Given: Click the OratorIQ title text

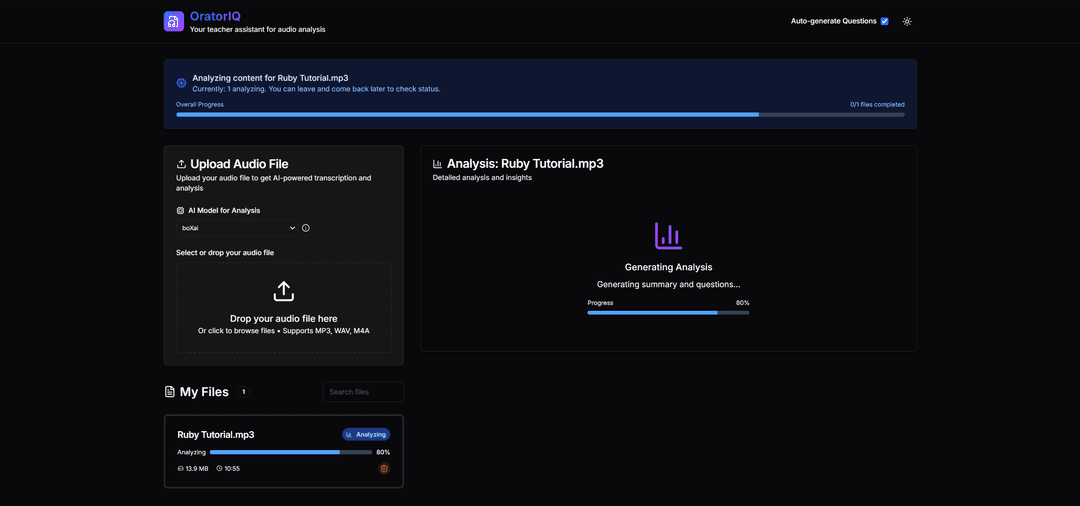Looking at the screenshot, I should coord(215,16).
